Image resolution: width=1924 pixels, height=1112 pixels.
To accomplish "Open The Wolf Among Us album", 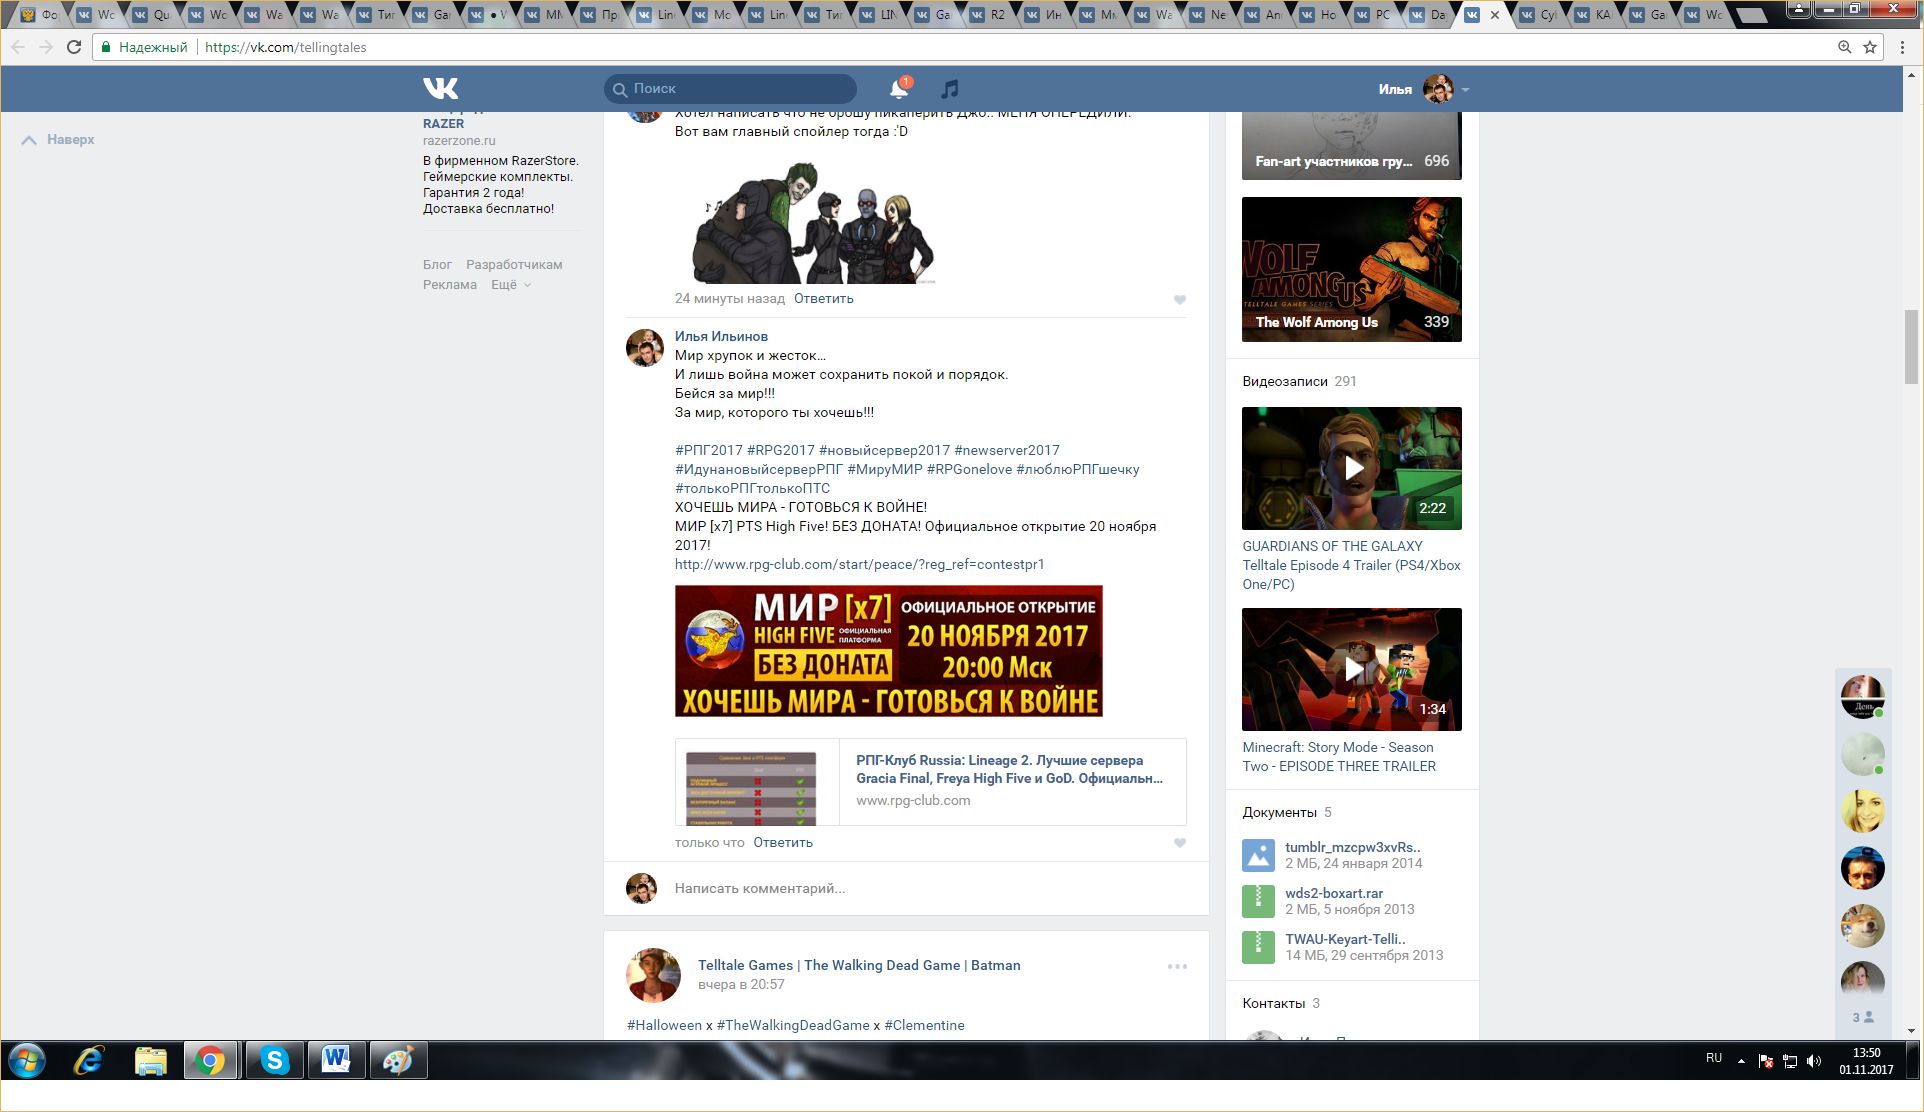I will pos(1351,269).
